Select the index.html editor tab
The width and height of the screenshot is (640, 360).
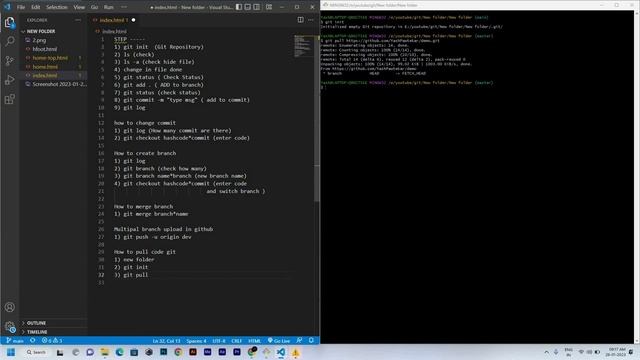[113, 20]
